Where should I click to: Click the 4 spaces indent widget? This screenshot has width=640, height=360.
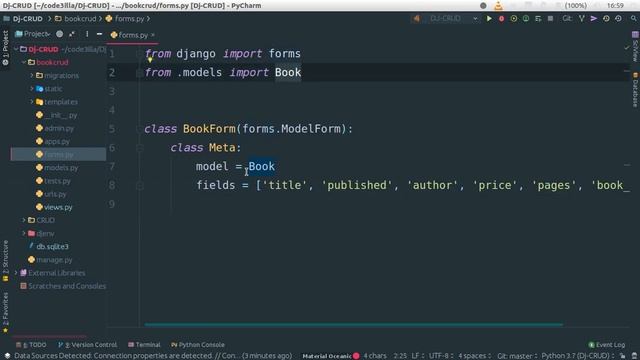pyautogui.click(x=474, y=356)
